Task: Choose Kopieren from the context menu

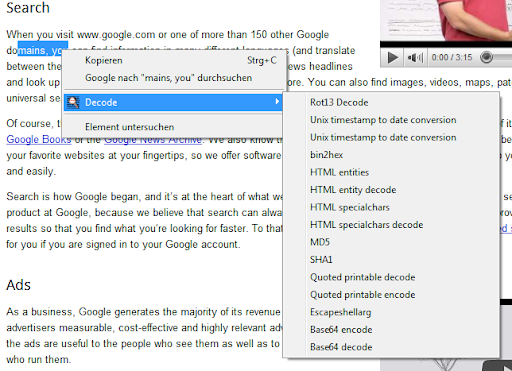Action: [x=173, y=60]
